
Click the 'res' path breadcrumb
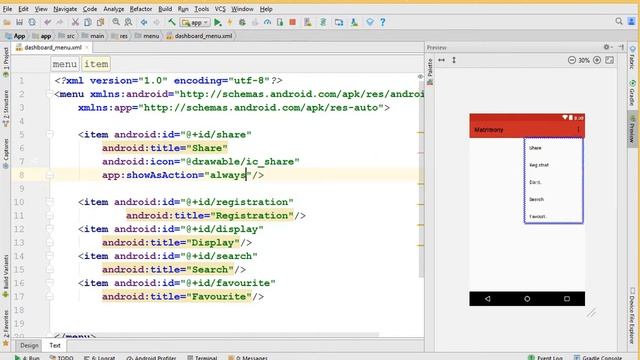(120, 36)
